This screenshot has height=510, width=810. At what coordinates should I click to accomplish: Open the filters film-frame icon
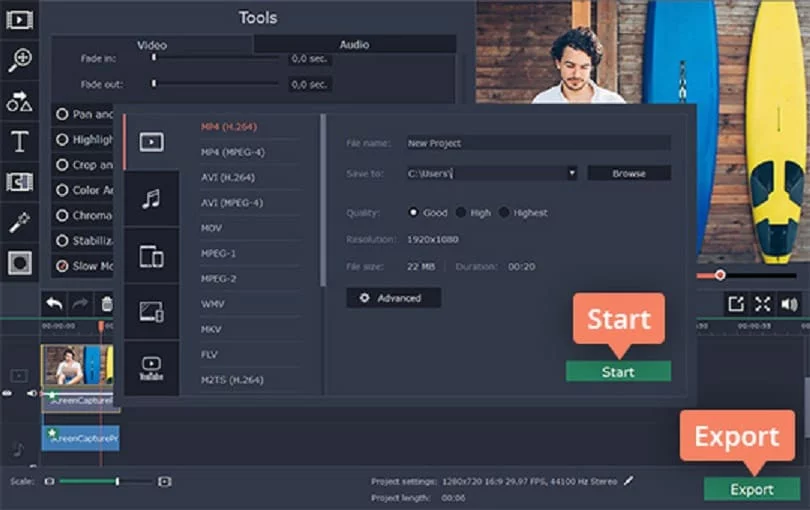tap(20, 182)
